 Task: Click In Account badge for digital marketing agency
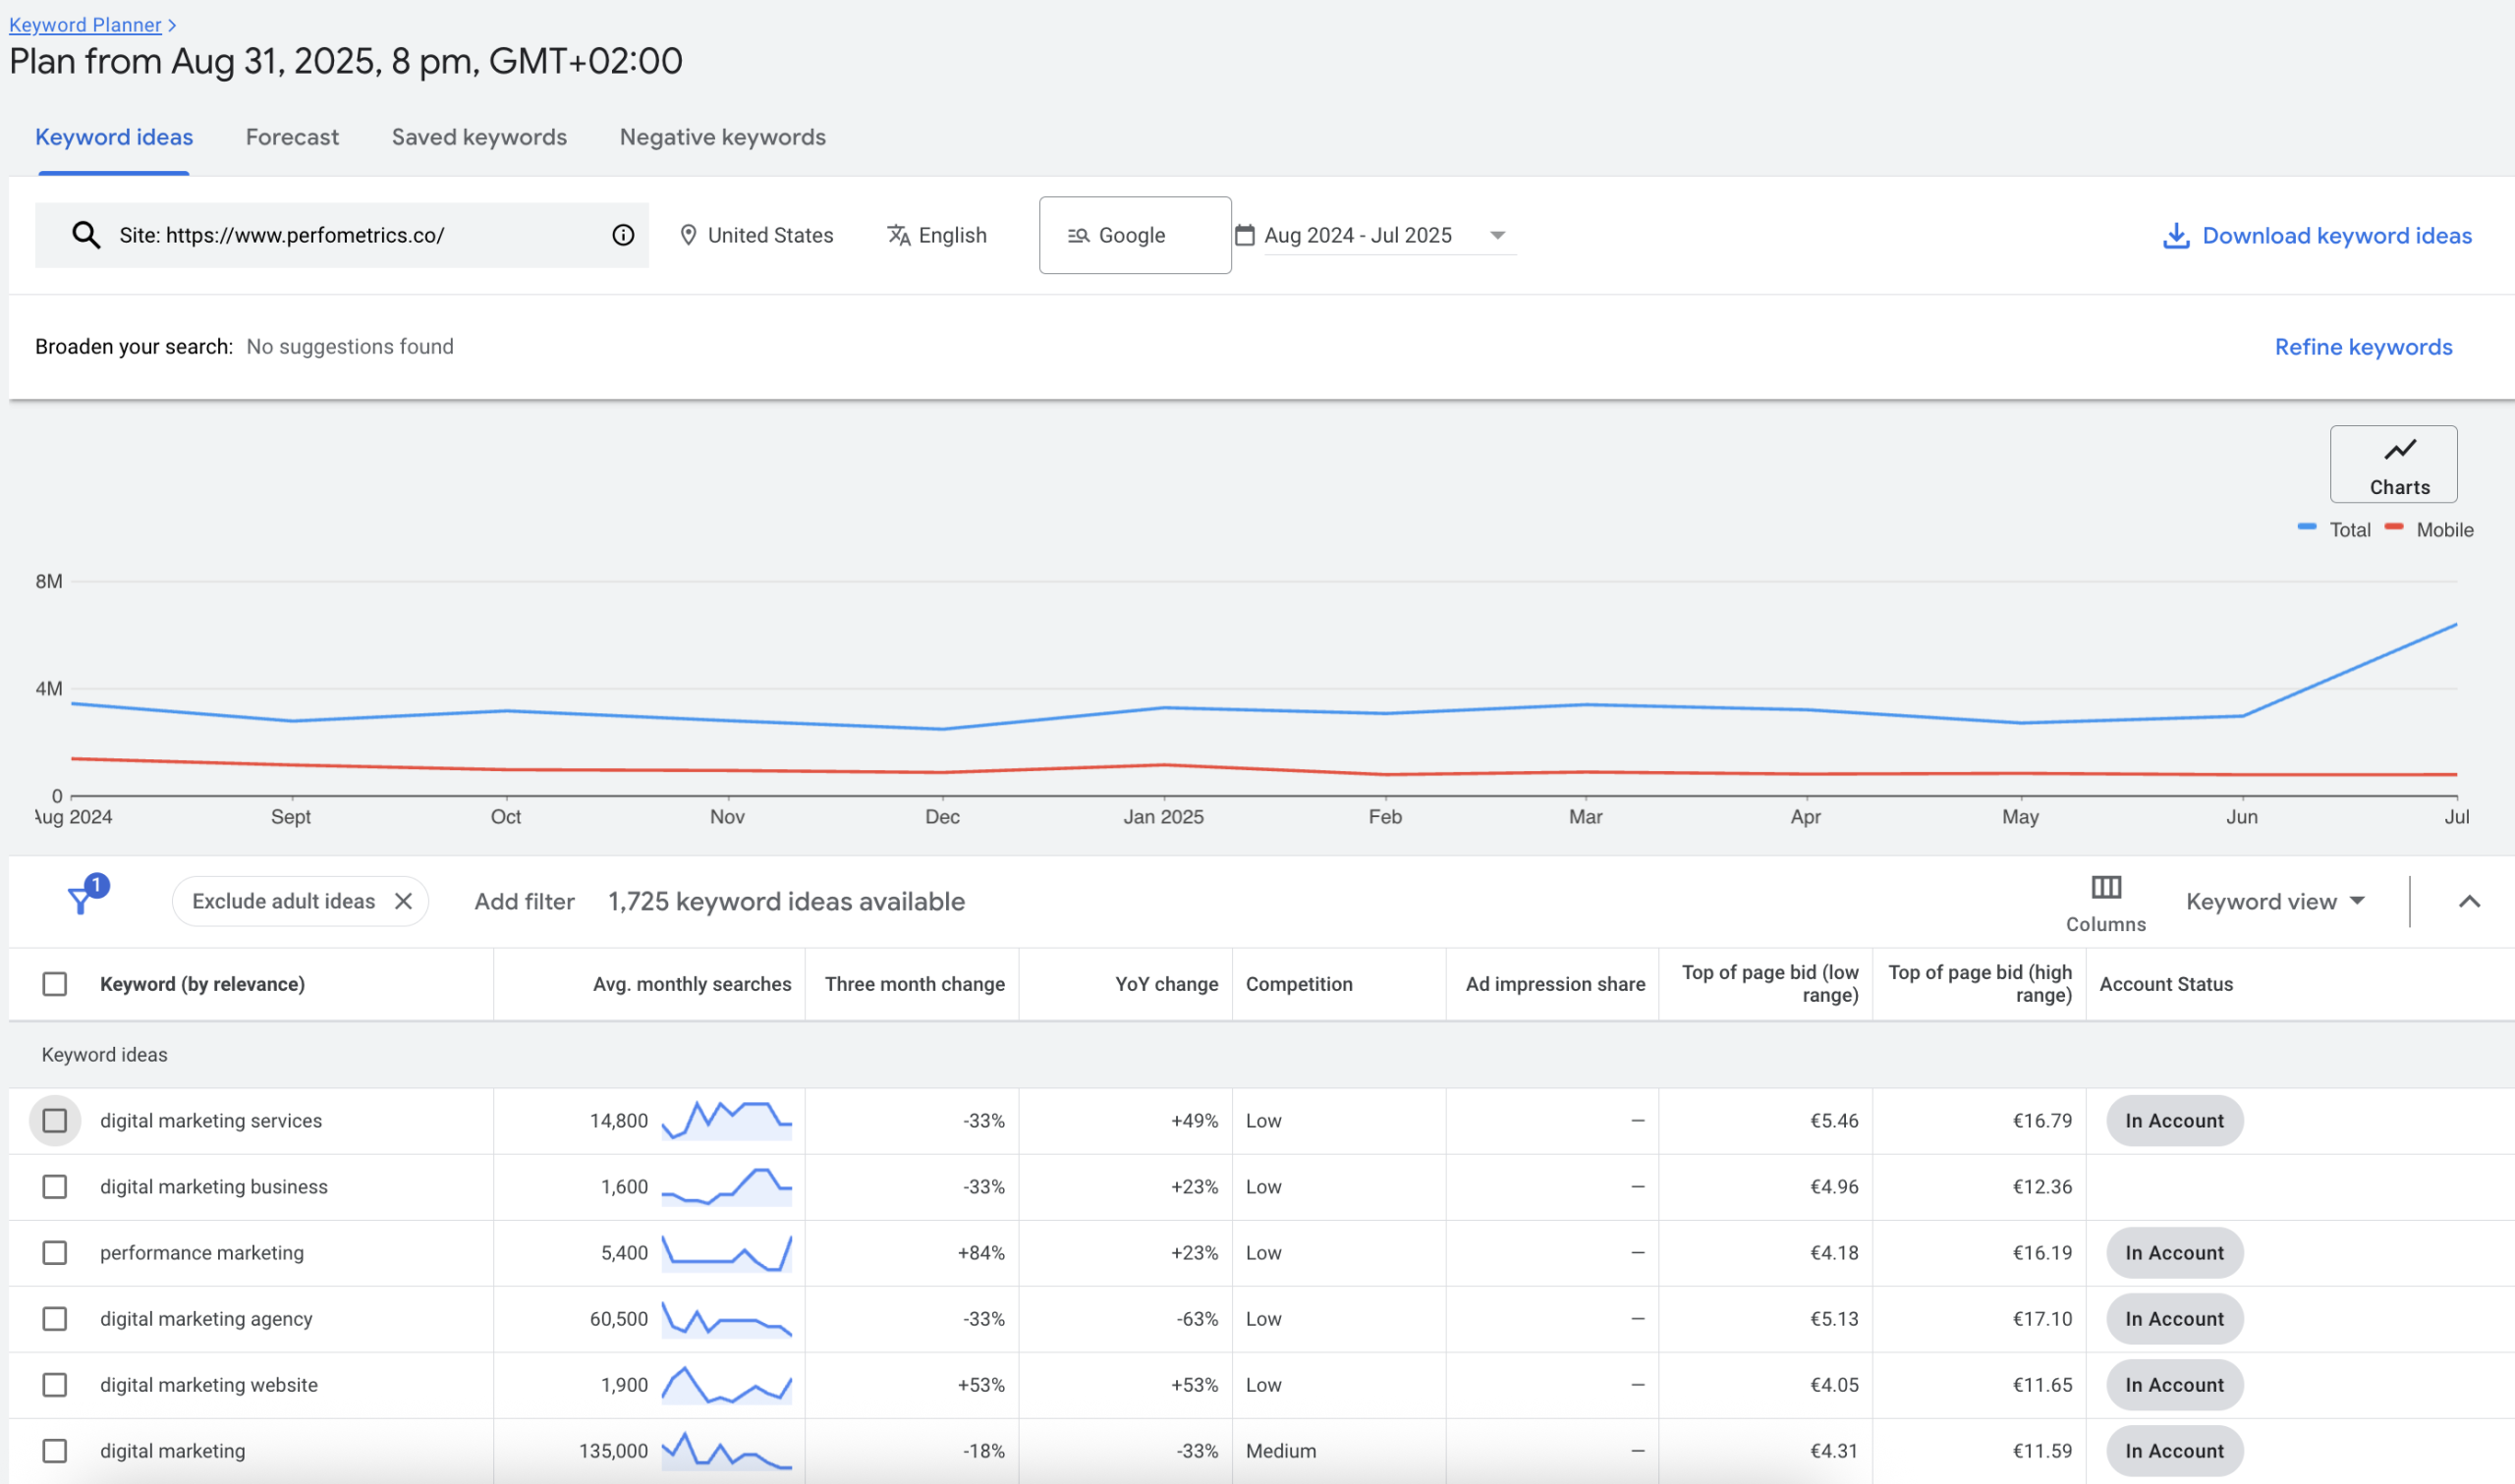[2174, 1318]
